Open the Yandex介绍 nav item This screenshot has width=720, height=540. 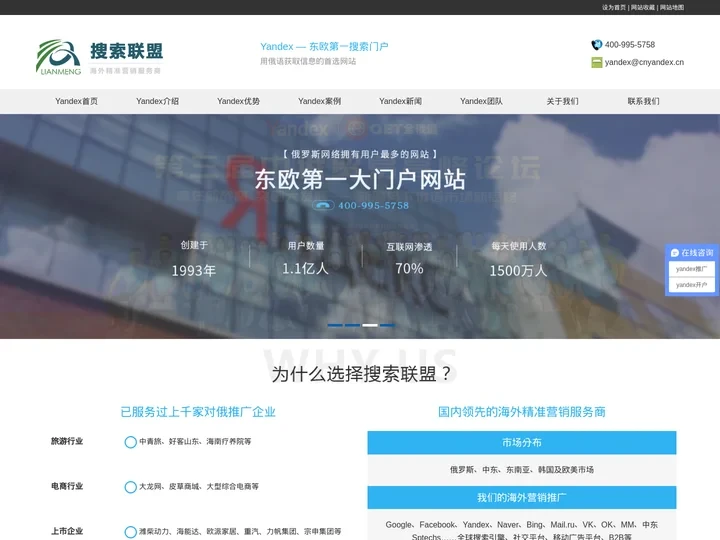click(x=157, y=101)
